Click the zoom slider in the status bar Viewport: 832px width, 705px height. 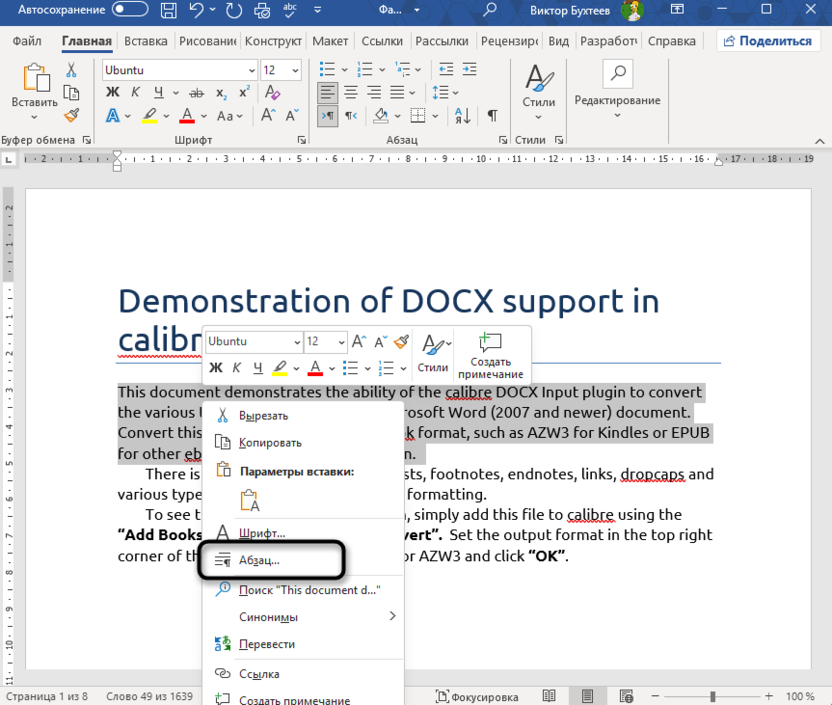(x=712, y=696)
